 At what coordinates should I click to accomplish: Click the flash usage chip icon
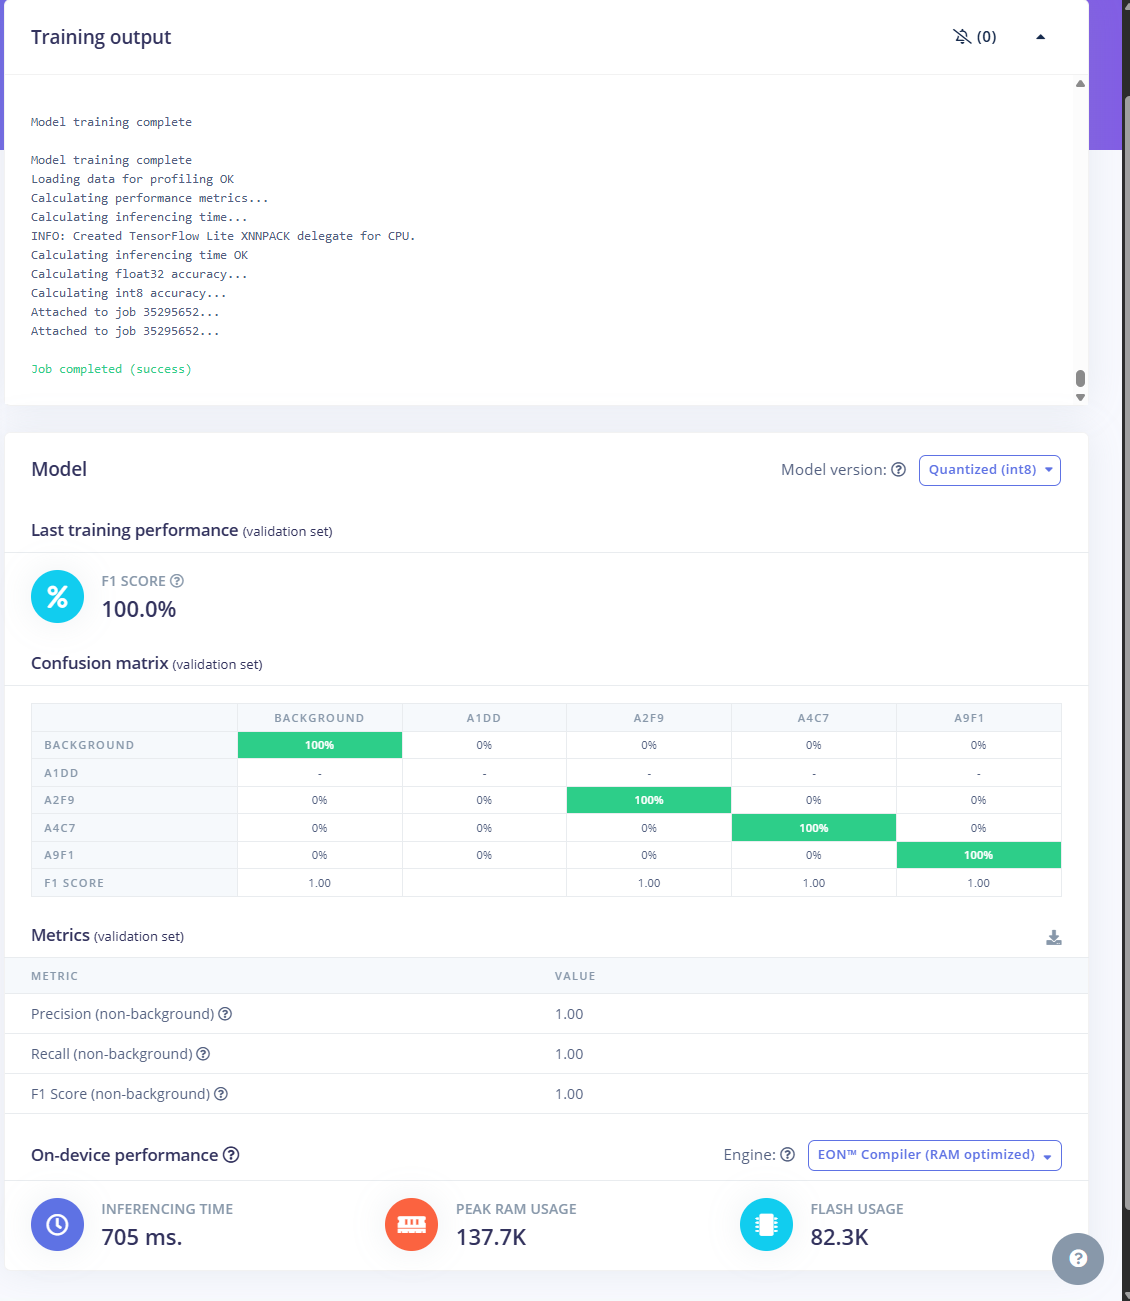[766, 1225]
